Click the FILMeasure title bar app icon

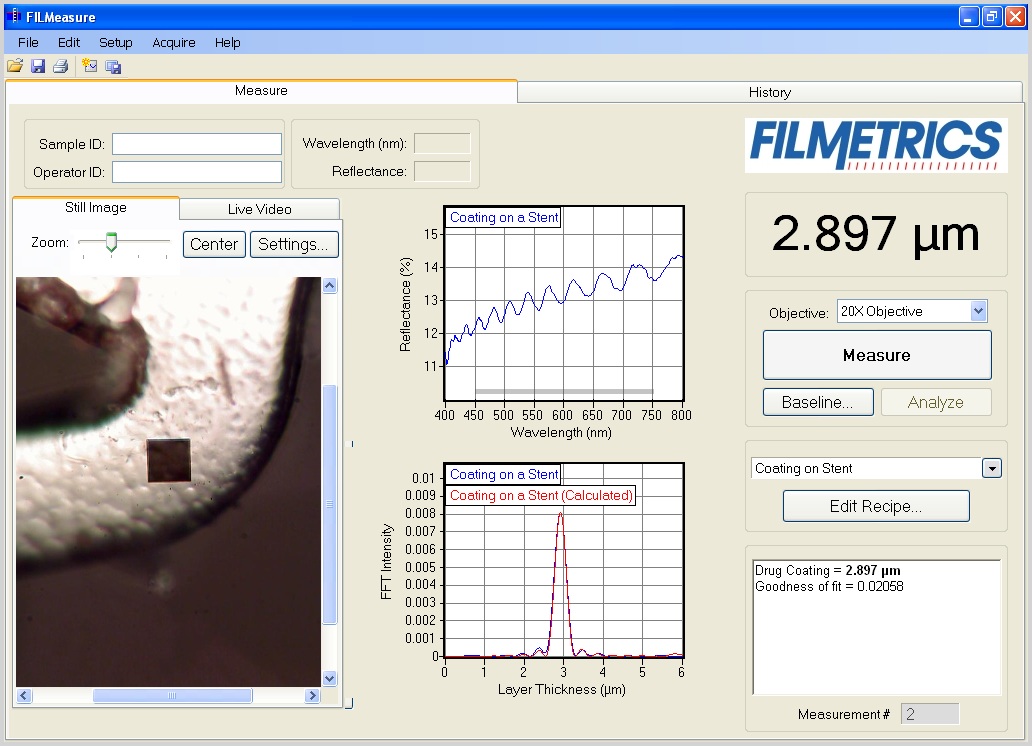pyautogui.click(x=14, y=16)
